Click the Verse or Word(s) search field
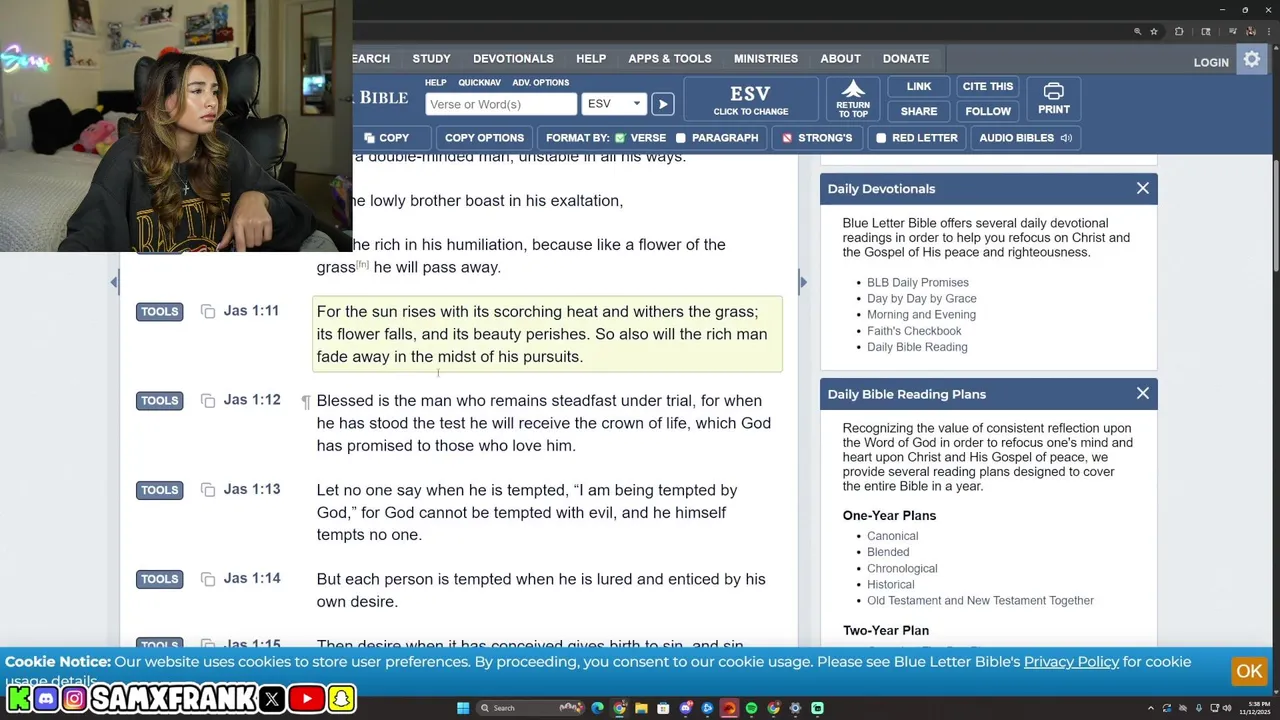This screenshot has height=720, width=1280. tap(501, 104)
